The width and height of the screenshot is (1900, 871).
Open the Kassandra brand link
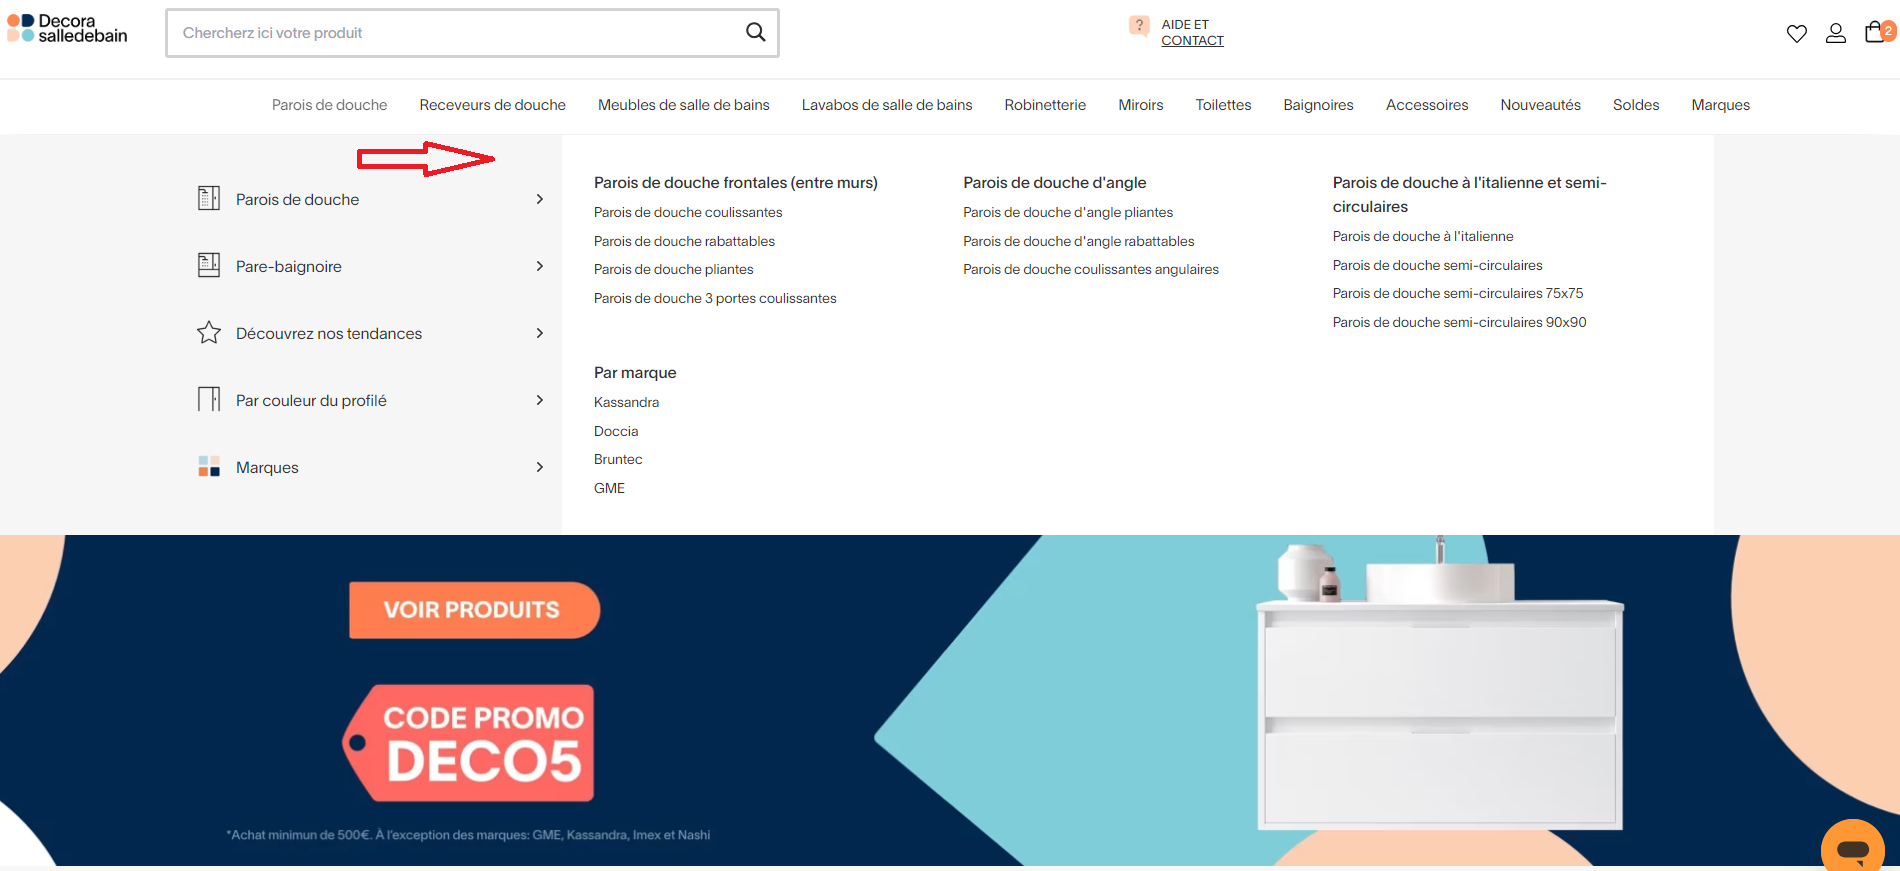(x=626, y=402)
